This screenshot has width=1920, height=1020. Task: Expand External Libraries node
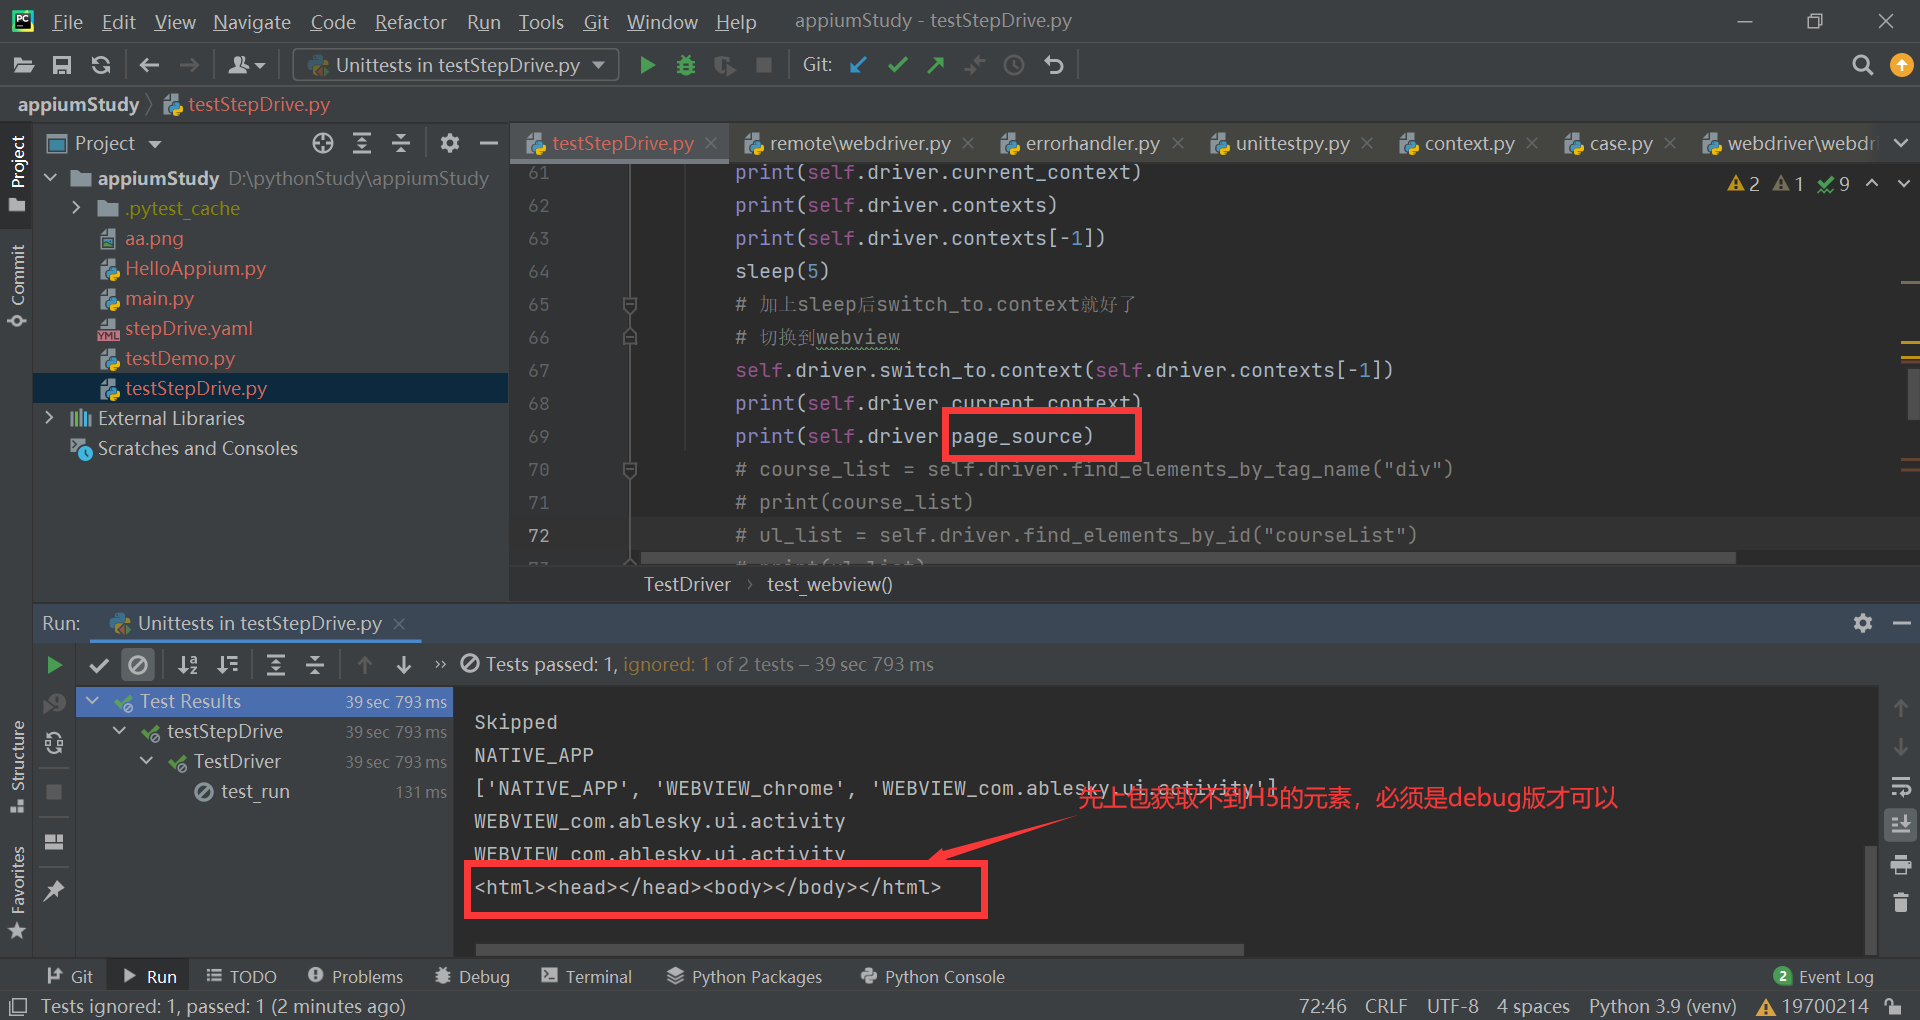coord(49,418)
